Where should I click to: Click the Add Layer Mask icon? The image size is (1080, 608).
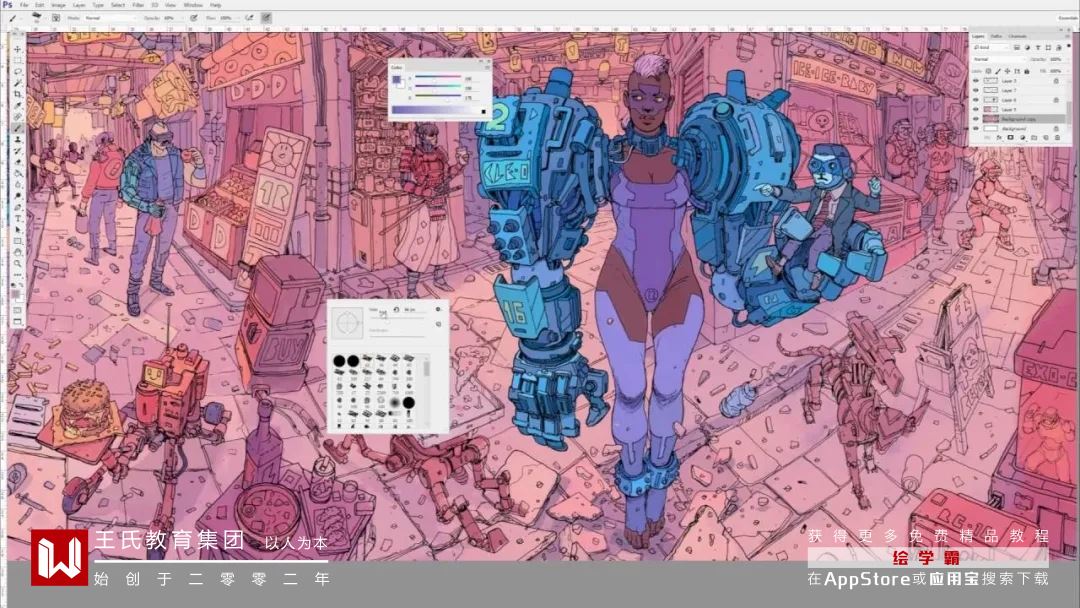click(1010, 138)
